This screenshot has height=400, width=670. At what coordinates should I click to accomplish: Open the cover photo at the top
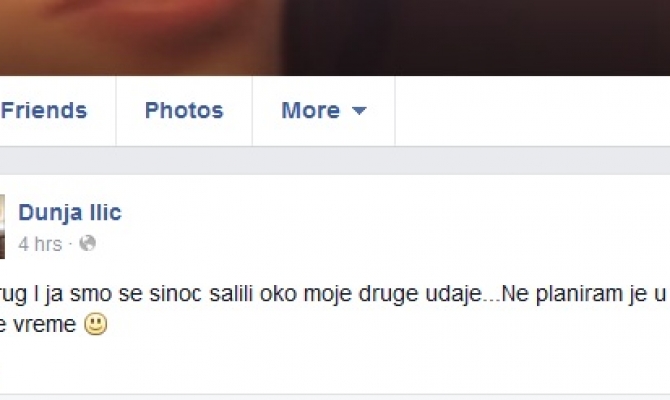pyautogui.click(x=335, y=38)
